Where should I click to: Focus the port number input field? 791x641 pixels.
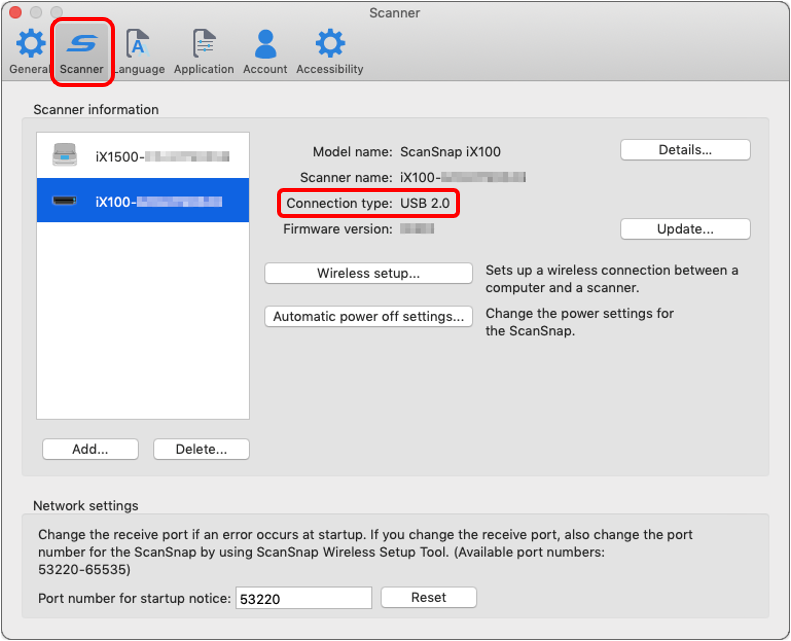coord(304,598)
